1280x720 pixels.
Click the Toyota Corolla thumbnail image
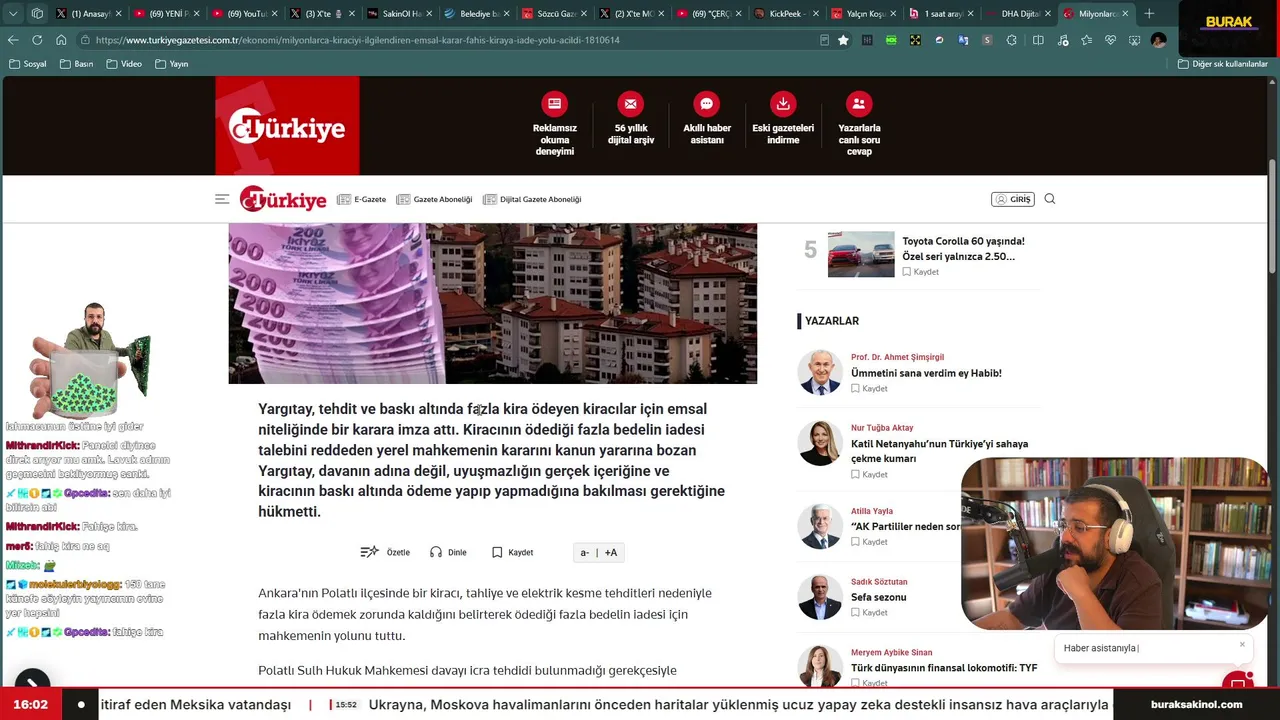[x=861, y=254]
